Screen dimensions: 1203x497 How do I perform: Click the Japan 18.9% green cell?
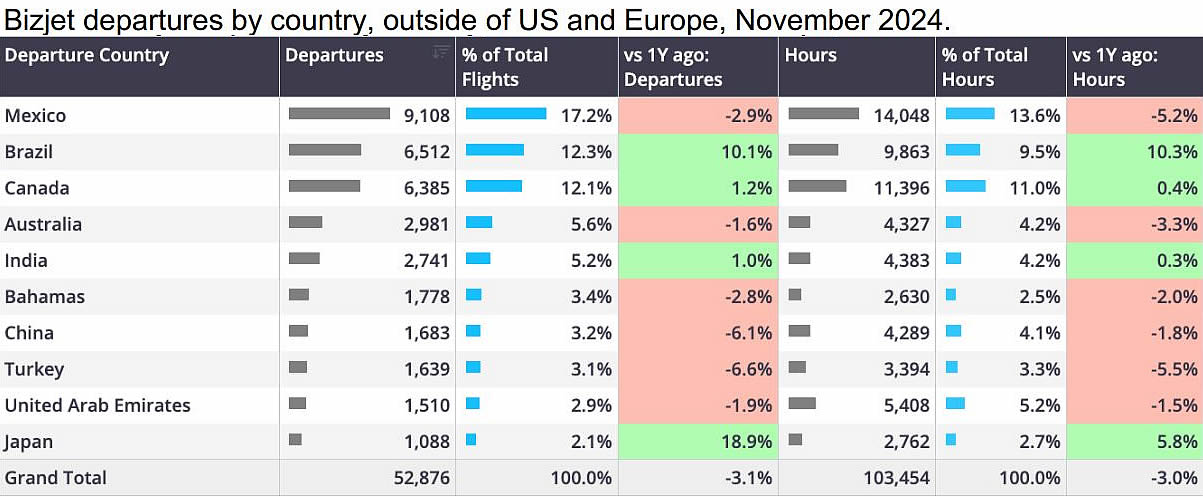pos(697,441)
